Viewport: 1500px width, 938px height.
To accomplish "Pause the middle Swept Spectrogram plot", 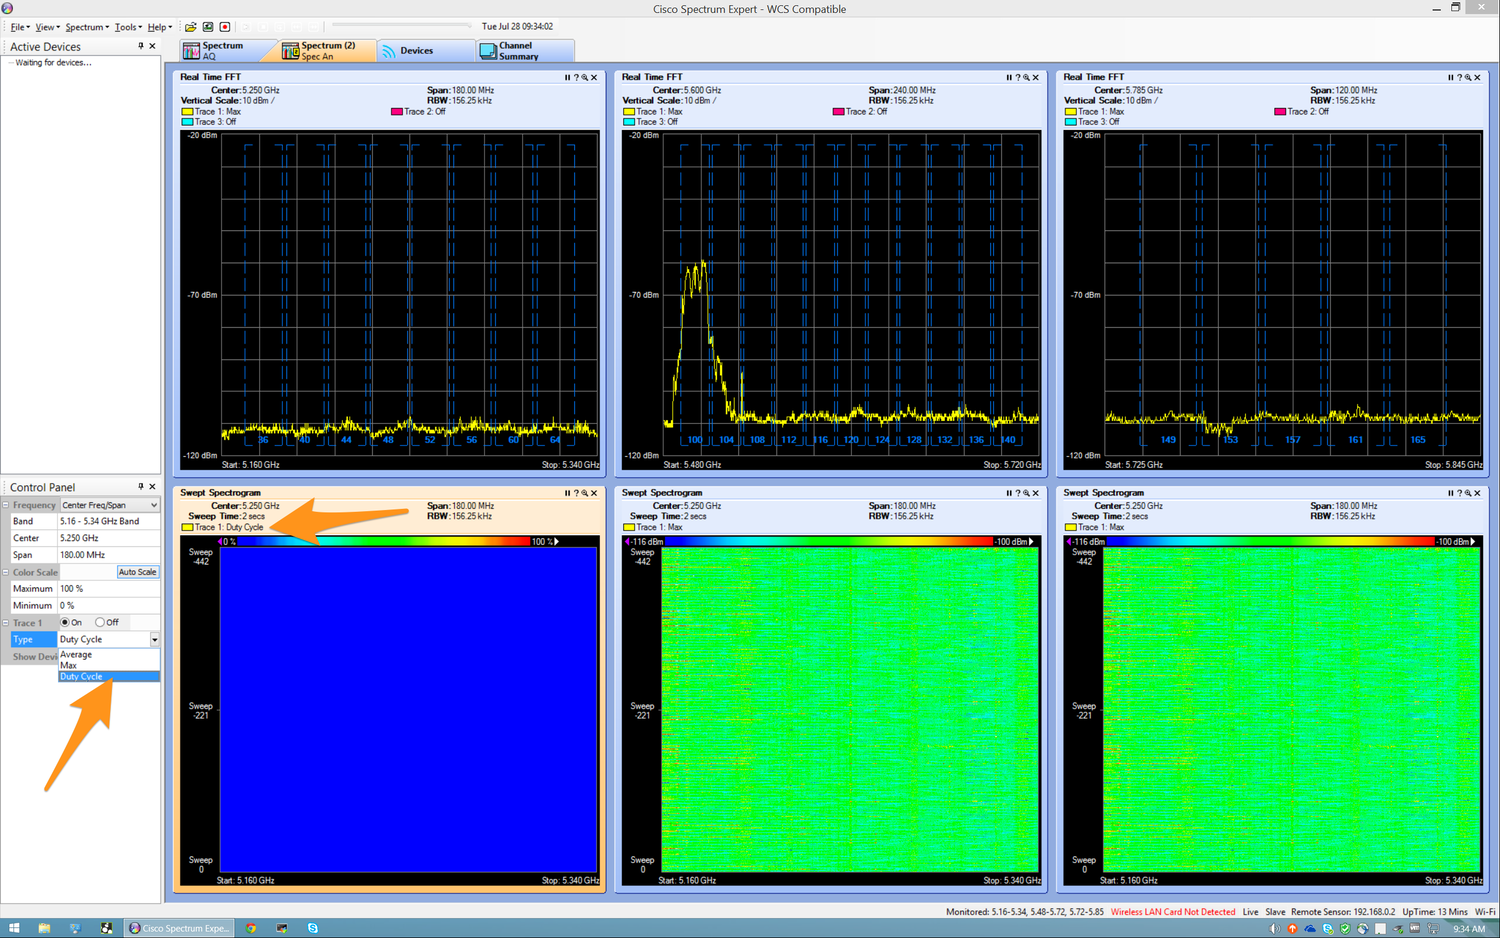I will 1009,493.
